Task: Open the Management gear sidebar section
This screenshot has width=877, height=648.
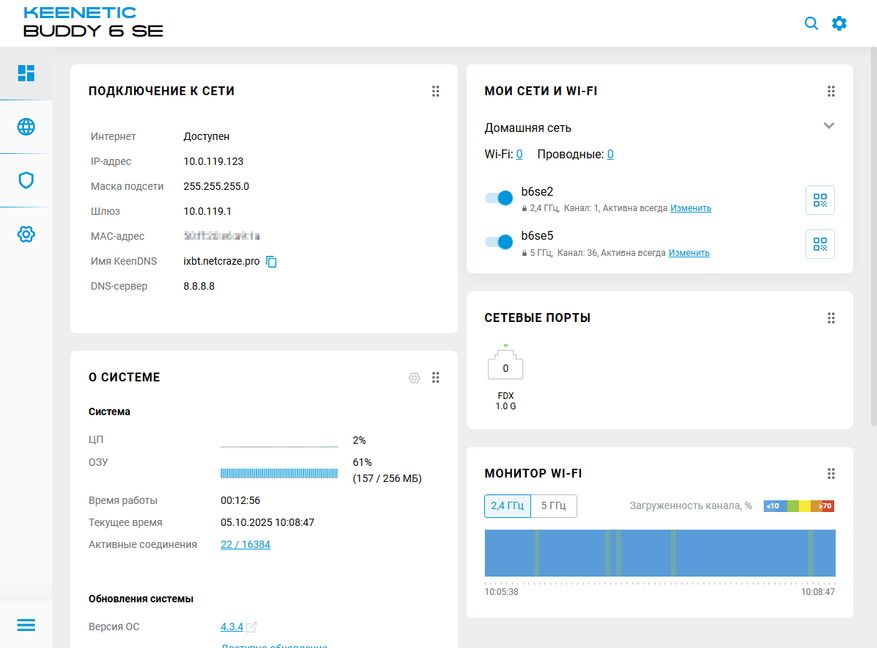Action: pos(26,234)
